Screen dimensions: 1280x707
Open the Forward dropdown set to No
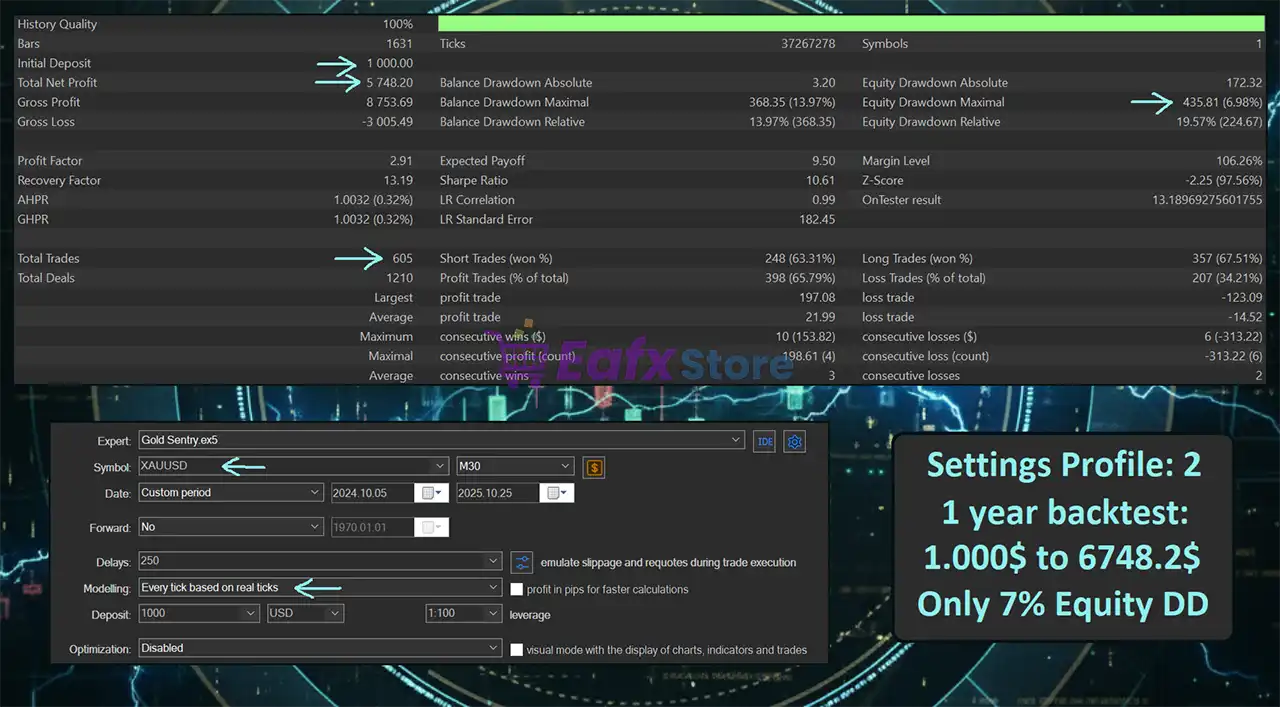[x=315, y=527]
